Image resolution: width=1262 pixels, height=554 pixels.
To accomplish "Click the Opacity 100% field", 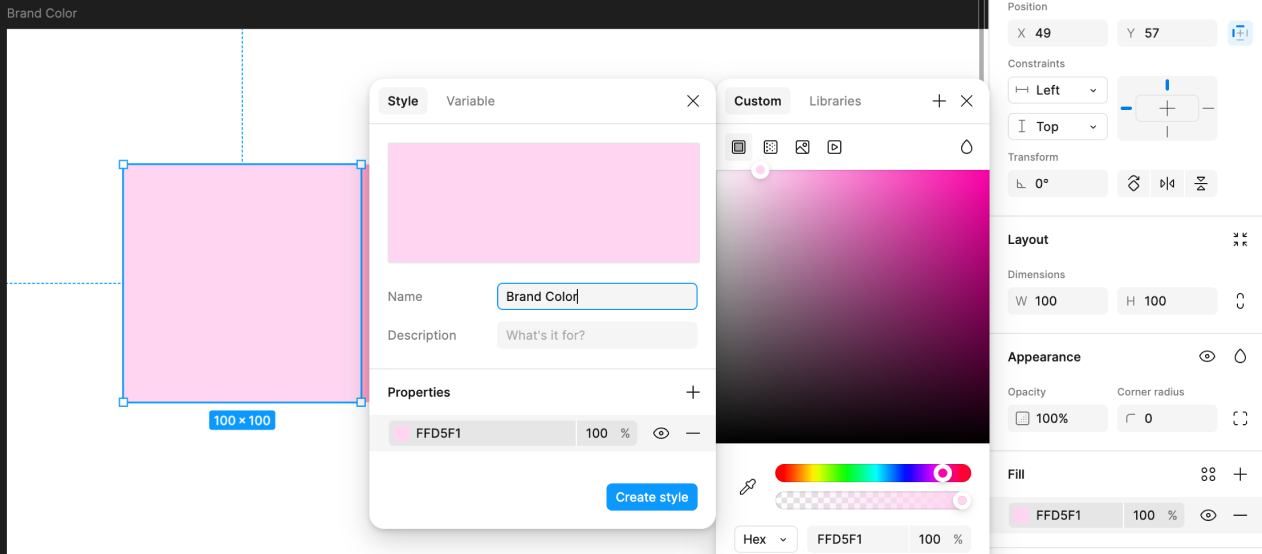I will click(1057, 418).
